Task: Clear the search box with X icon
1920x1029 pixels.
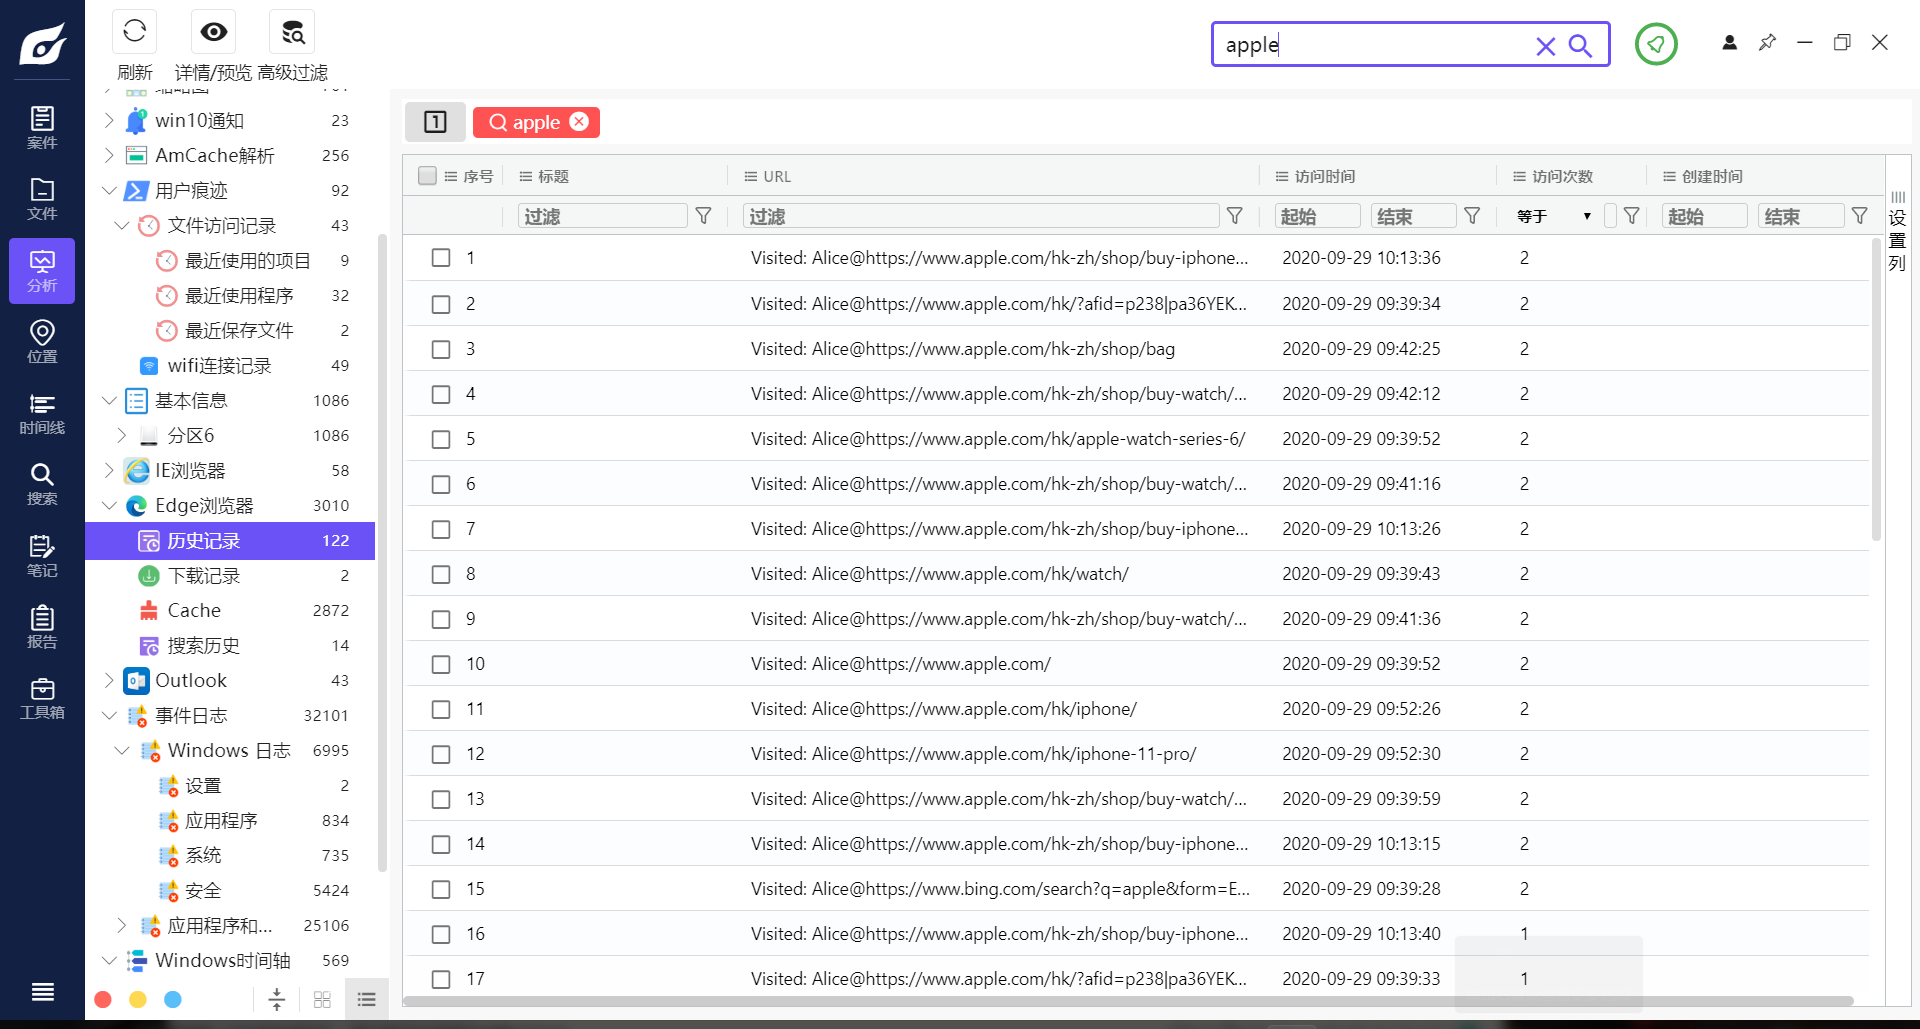Action: [1545, 46]
